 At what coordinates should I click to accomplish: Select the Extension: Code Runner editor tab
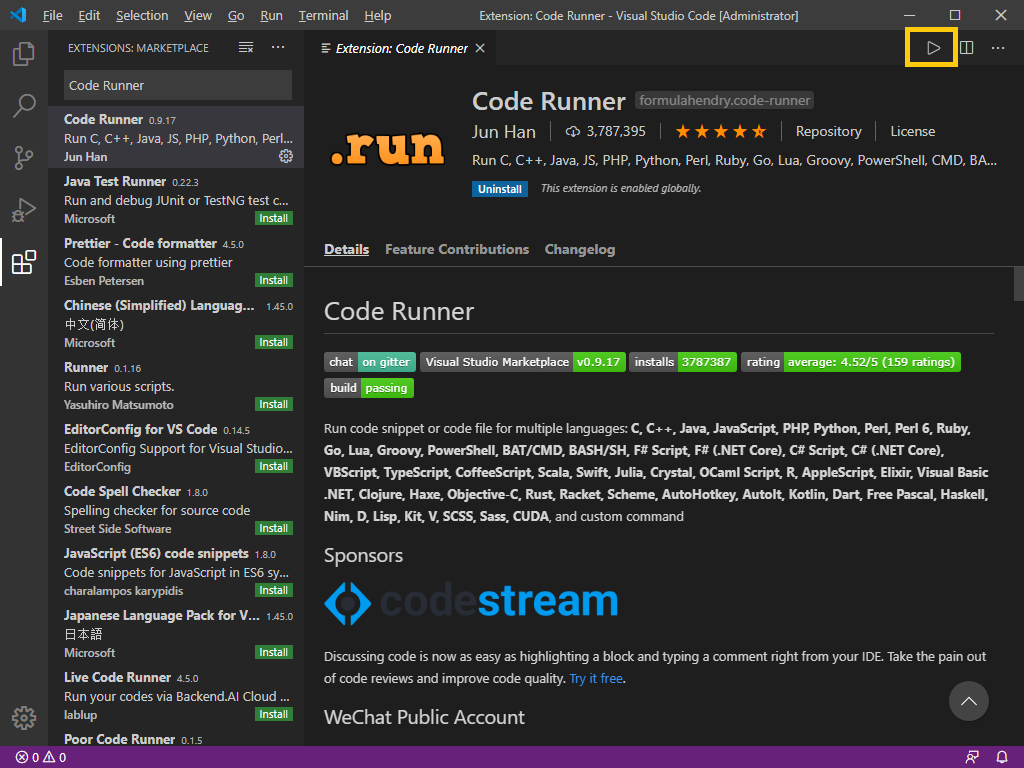point(401,48)
